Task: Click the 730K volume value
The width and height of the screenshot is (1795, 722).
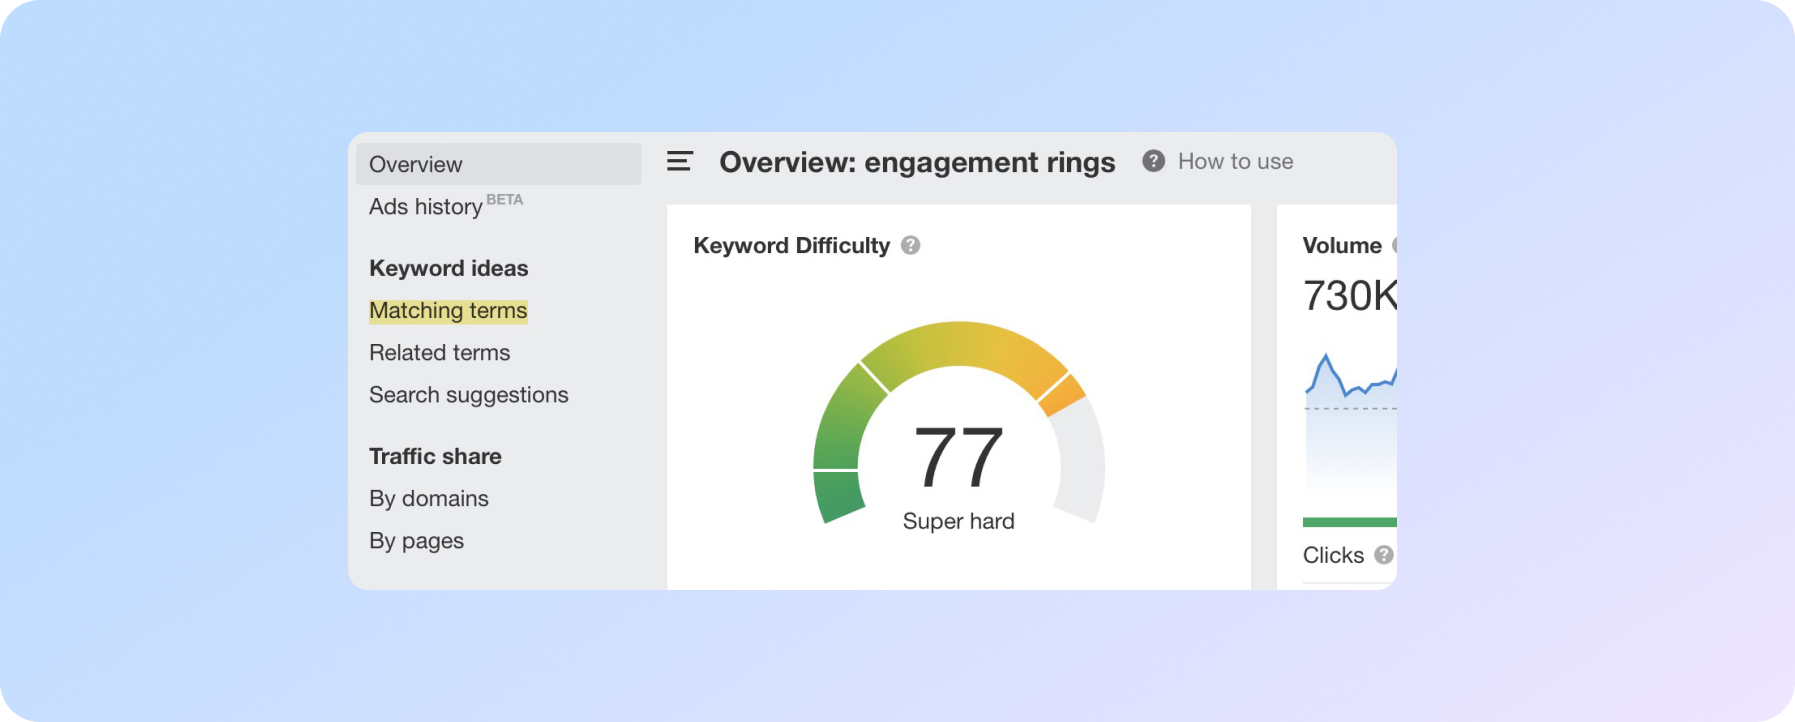Action: [x=1348, y=296]
